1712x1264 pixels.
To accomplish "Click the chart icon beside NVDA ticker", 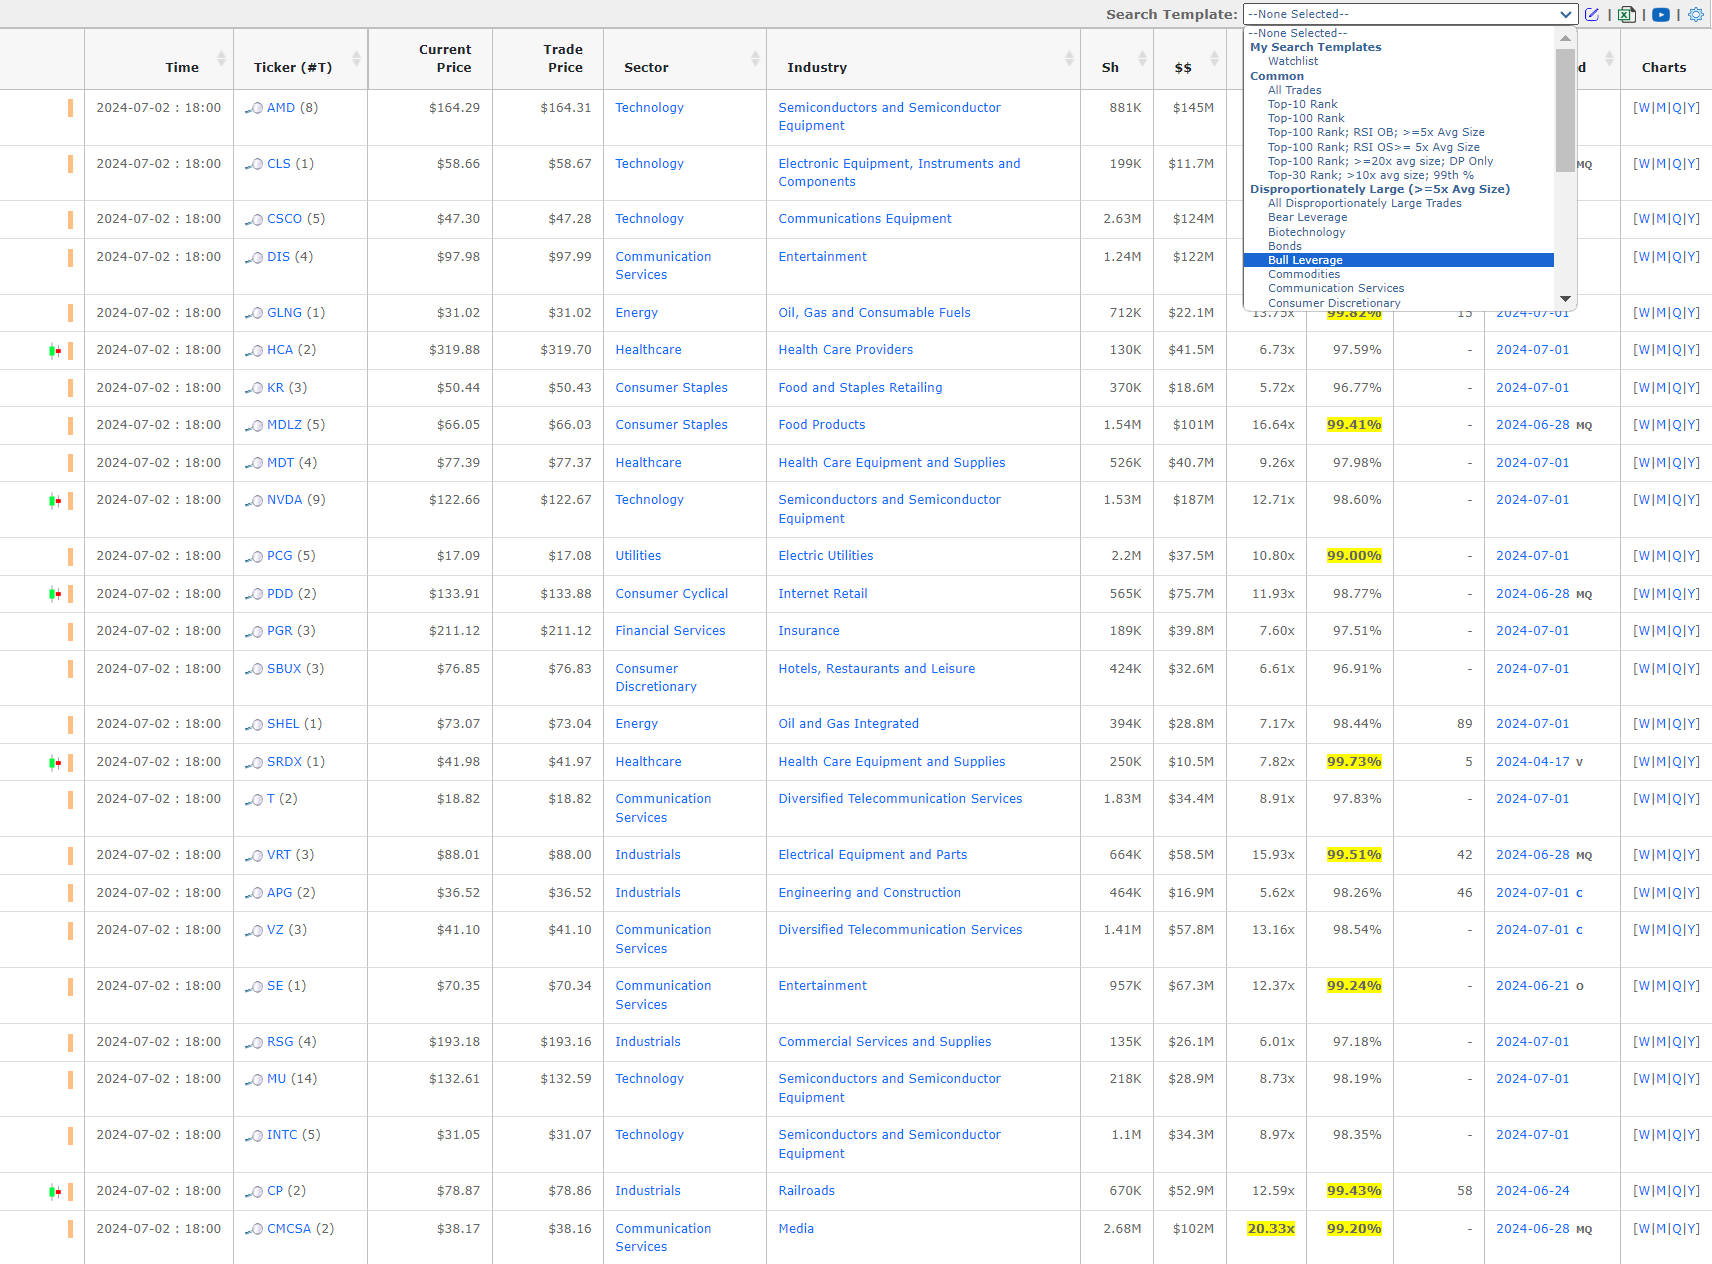I will pos(254,500).
